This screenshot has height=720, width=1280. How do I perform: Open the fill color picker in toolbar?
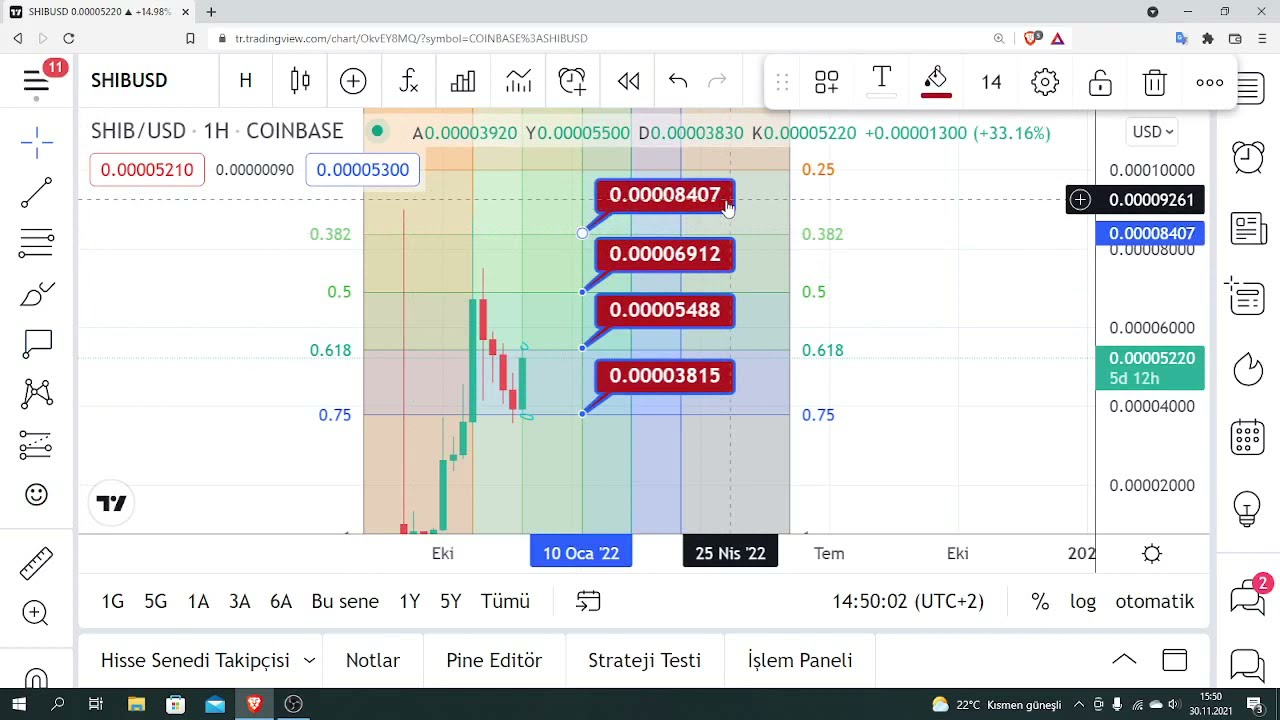936,82
